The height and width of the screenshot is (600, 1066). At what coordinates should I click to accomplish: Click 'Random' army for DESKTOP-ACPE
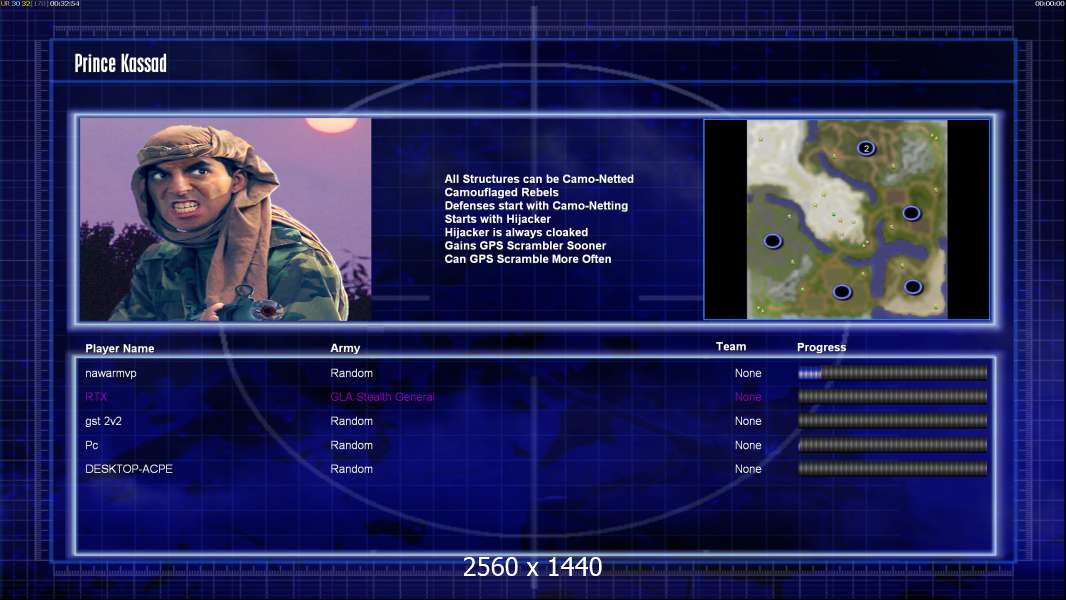(x=351, y=469)
